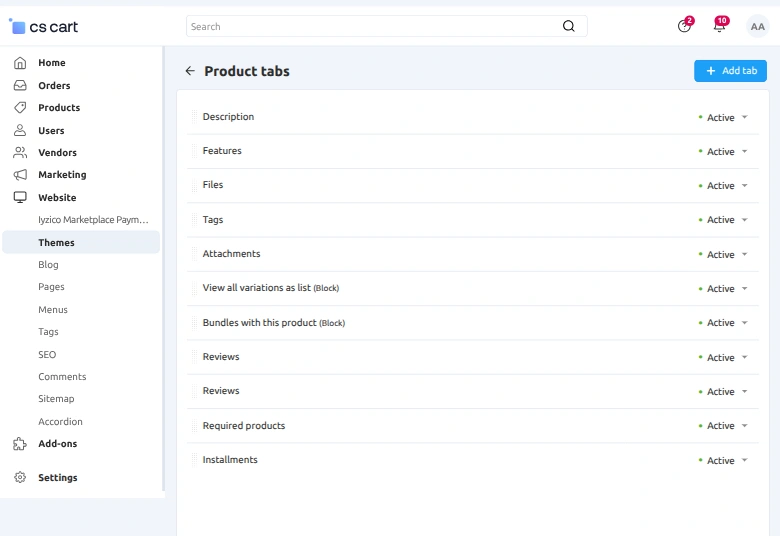Open the Sitemap submenu link
This screenshot has width=780, height=536.
[56, 399]
